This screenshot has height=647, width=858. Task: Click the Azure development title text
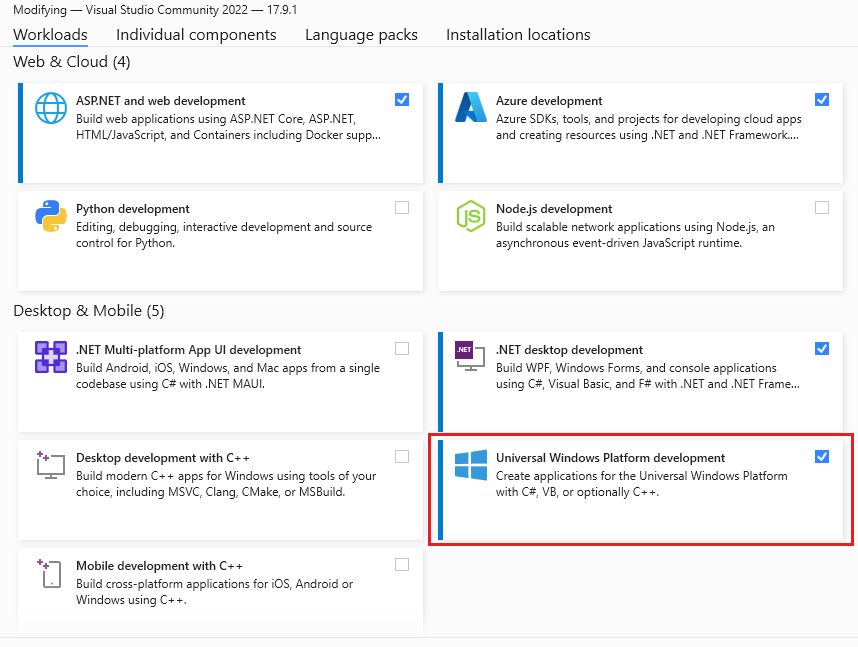549,101
